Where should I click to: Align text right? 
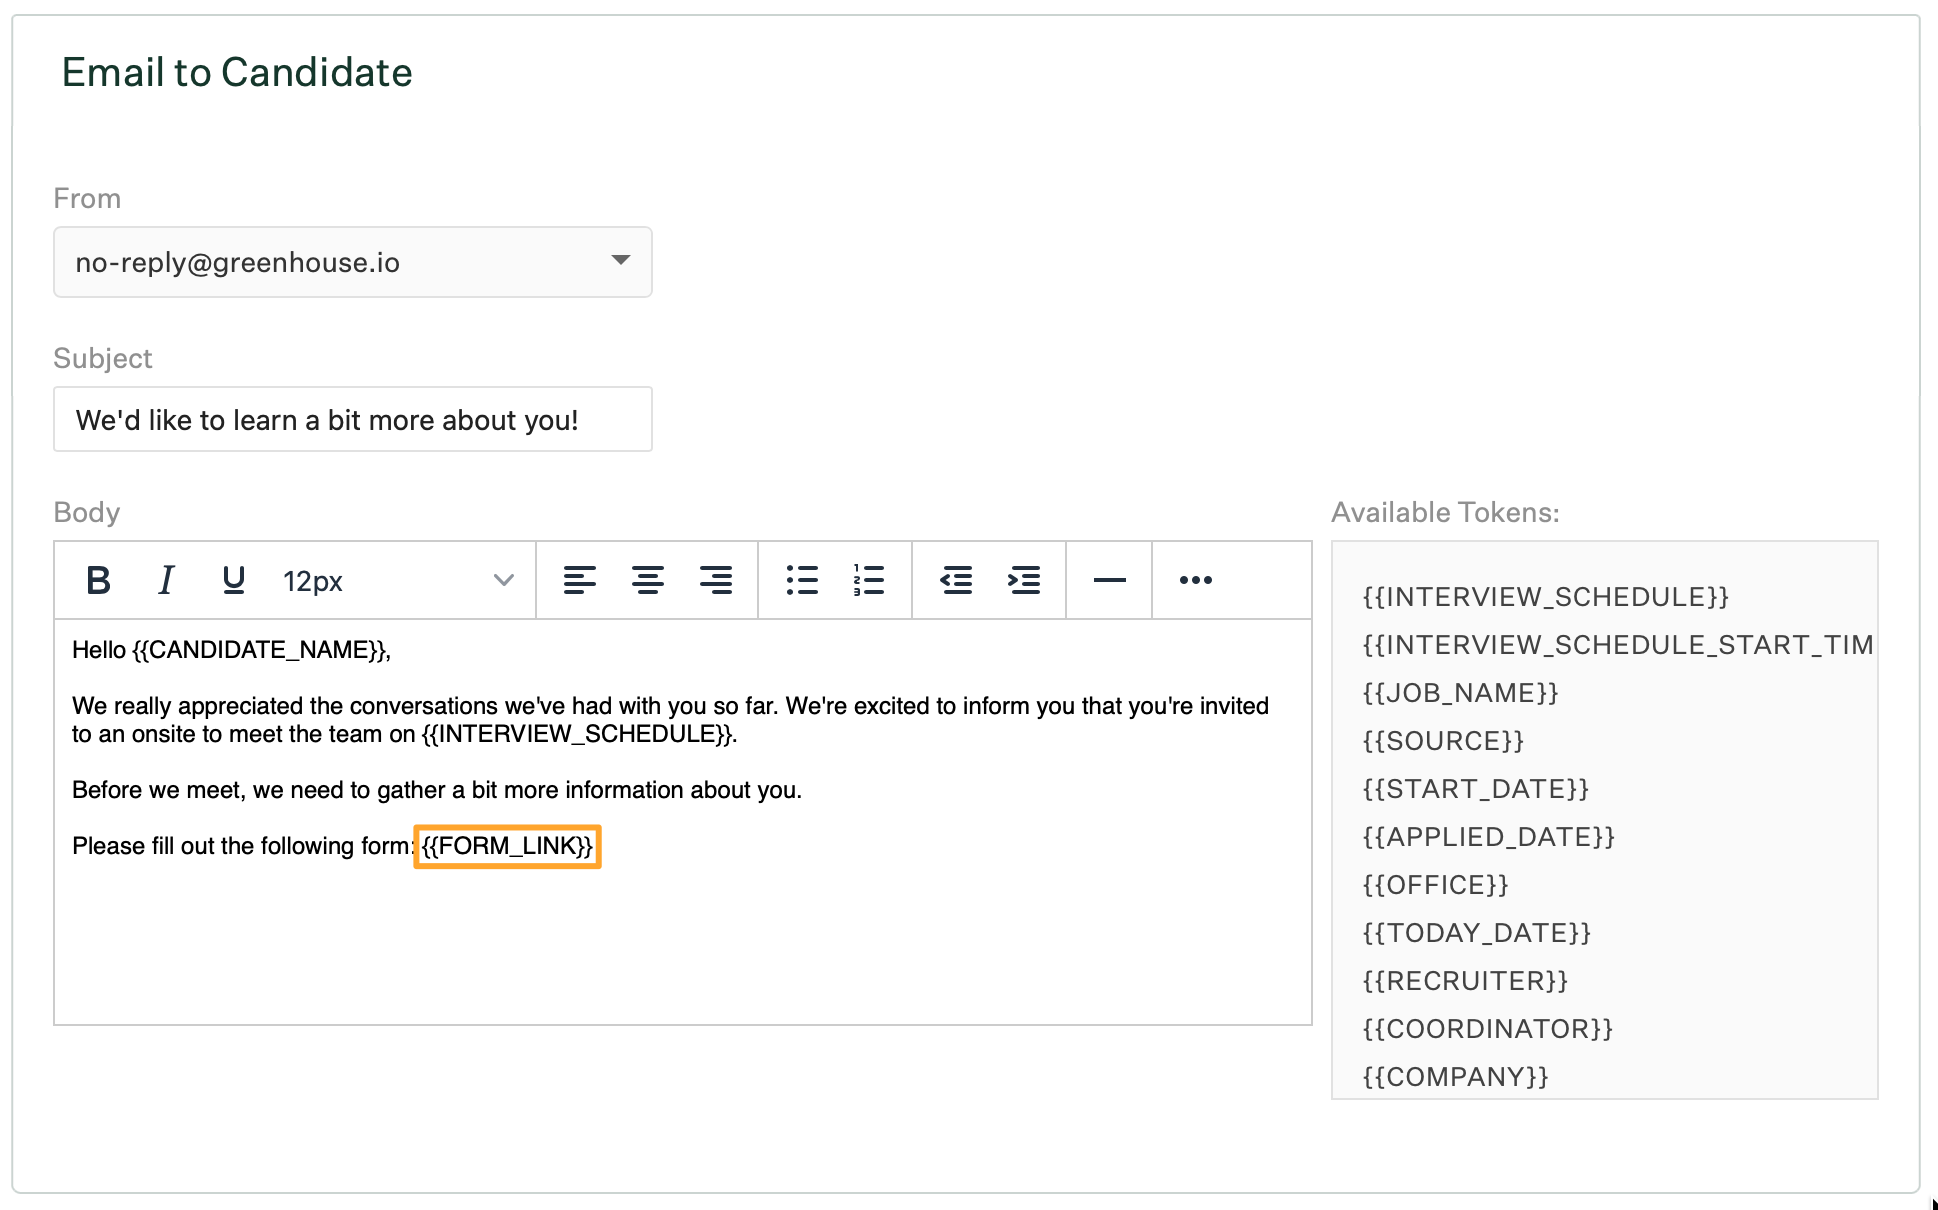[x=715, y=580]
